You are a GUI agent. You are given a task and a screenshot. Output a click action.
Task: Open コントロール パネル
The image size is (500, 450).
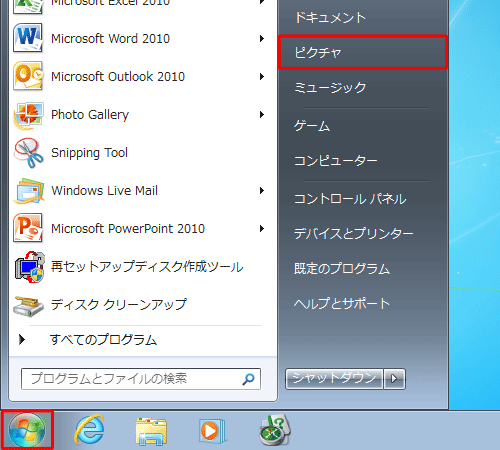(x=350, y=199)
